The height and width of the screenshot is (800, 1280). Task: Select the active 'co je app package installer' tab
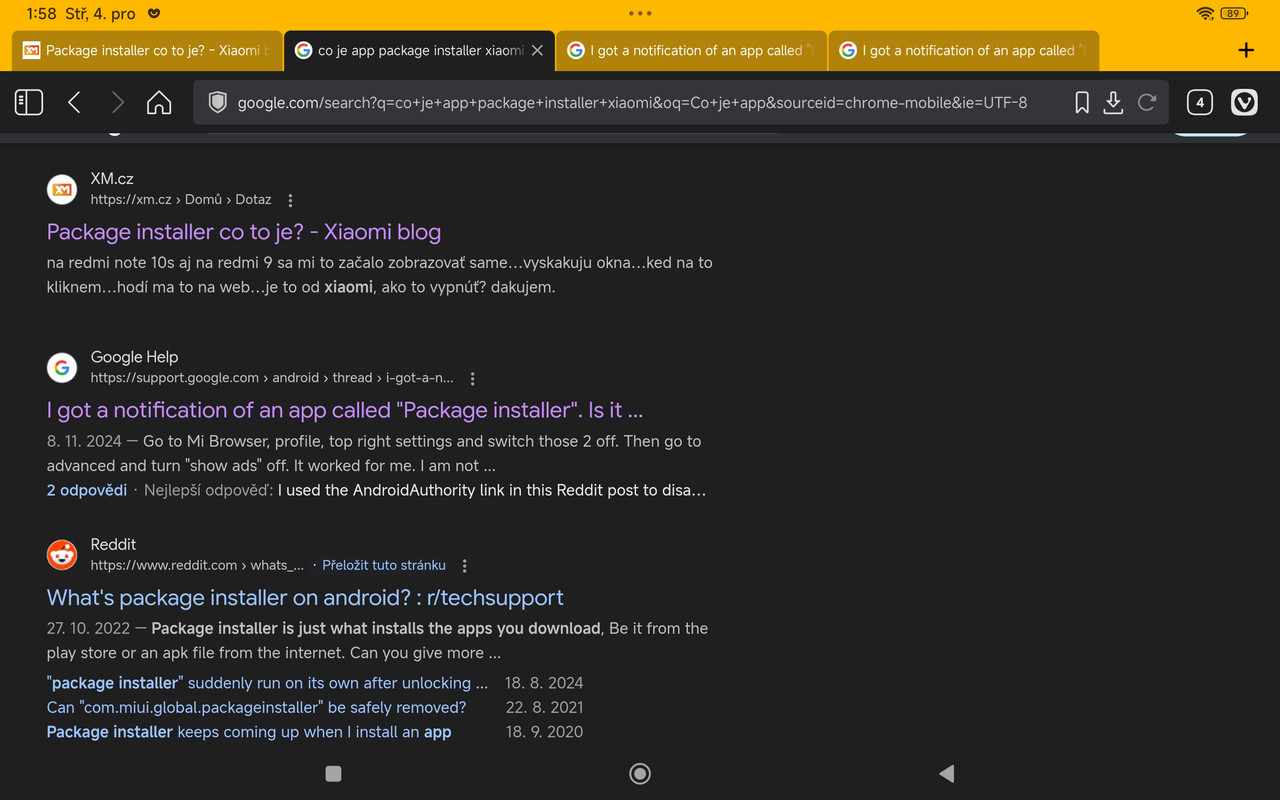tap(420, 50)
